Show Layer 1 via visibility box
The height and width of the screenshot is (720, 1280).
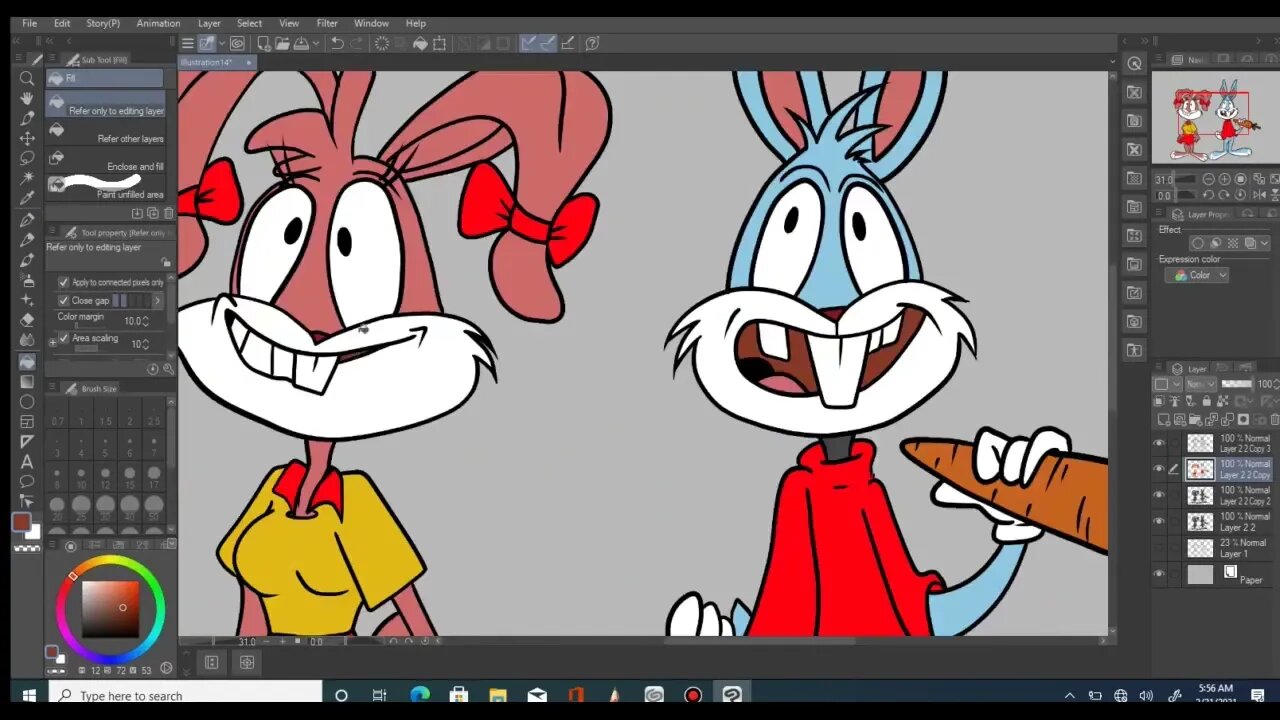pos(1159,547)
